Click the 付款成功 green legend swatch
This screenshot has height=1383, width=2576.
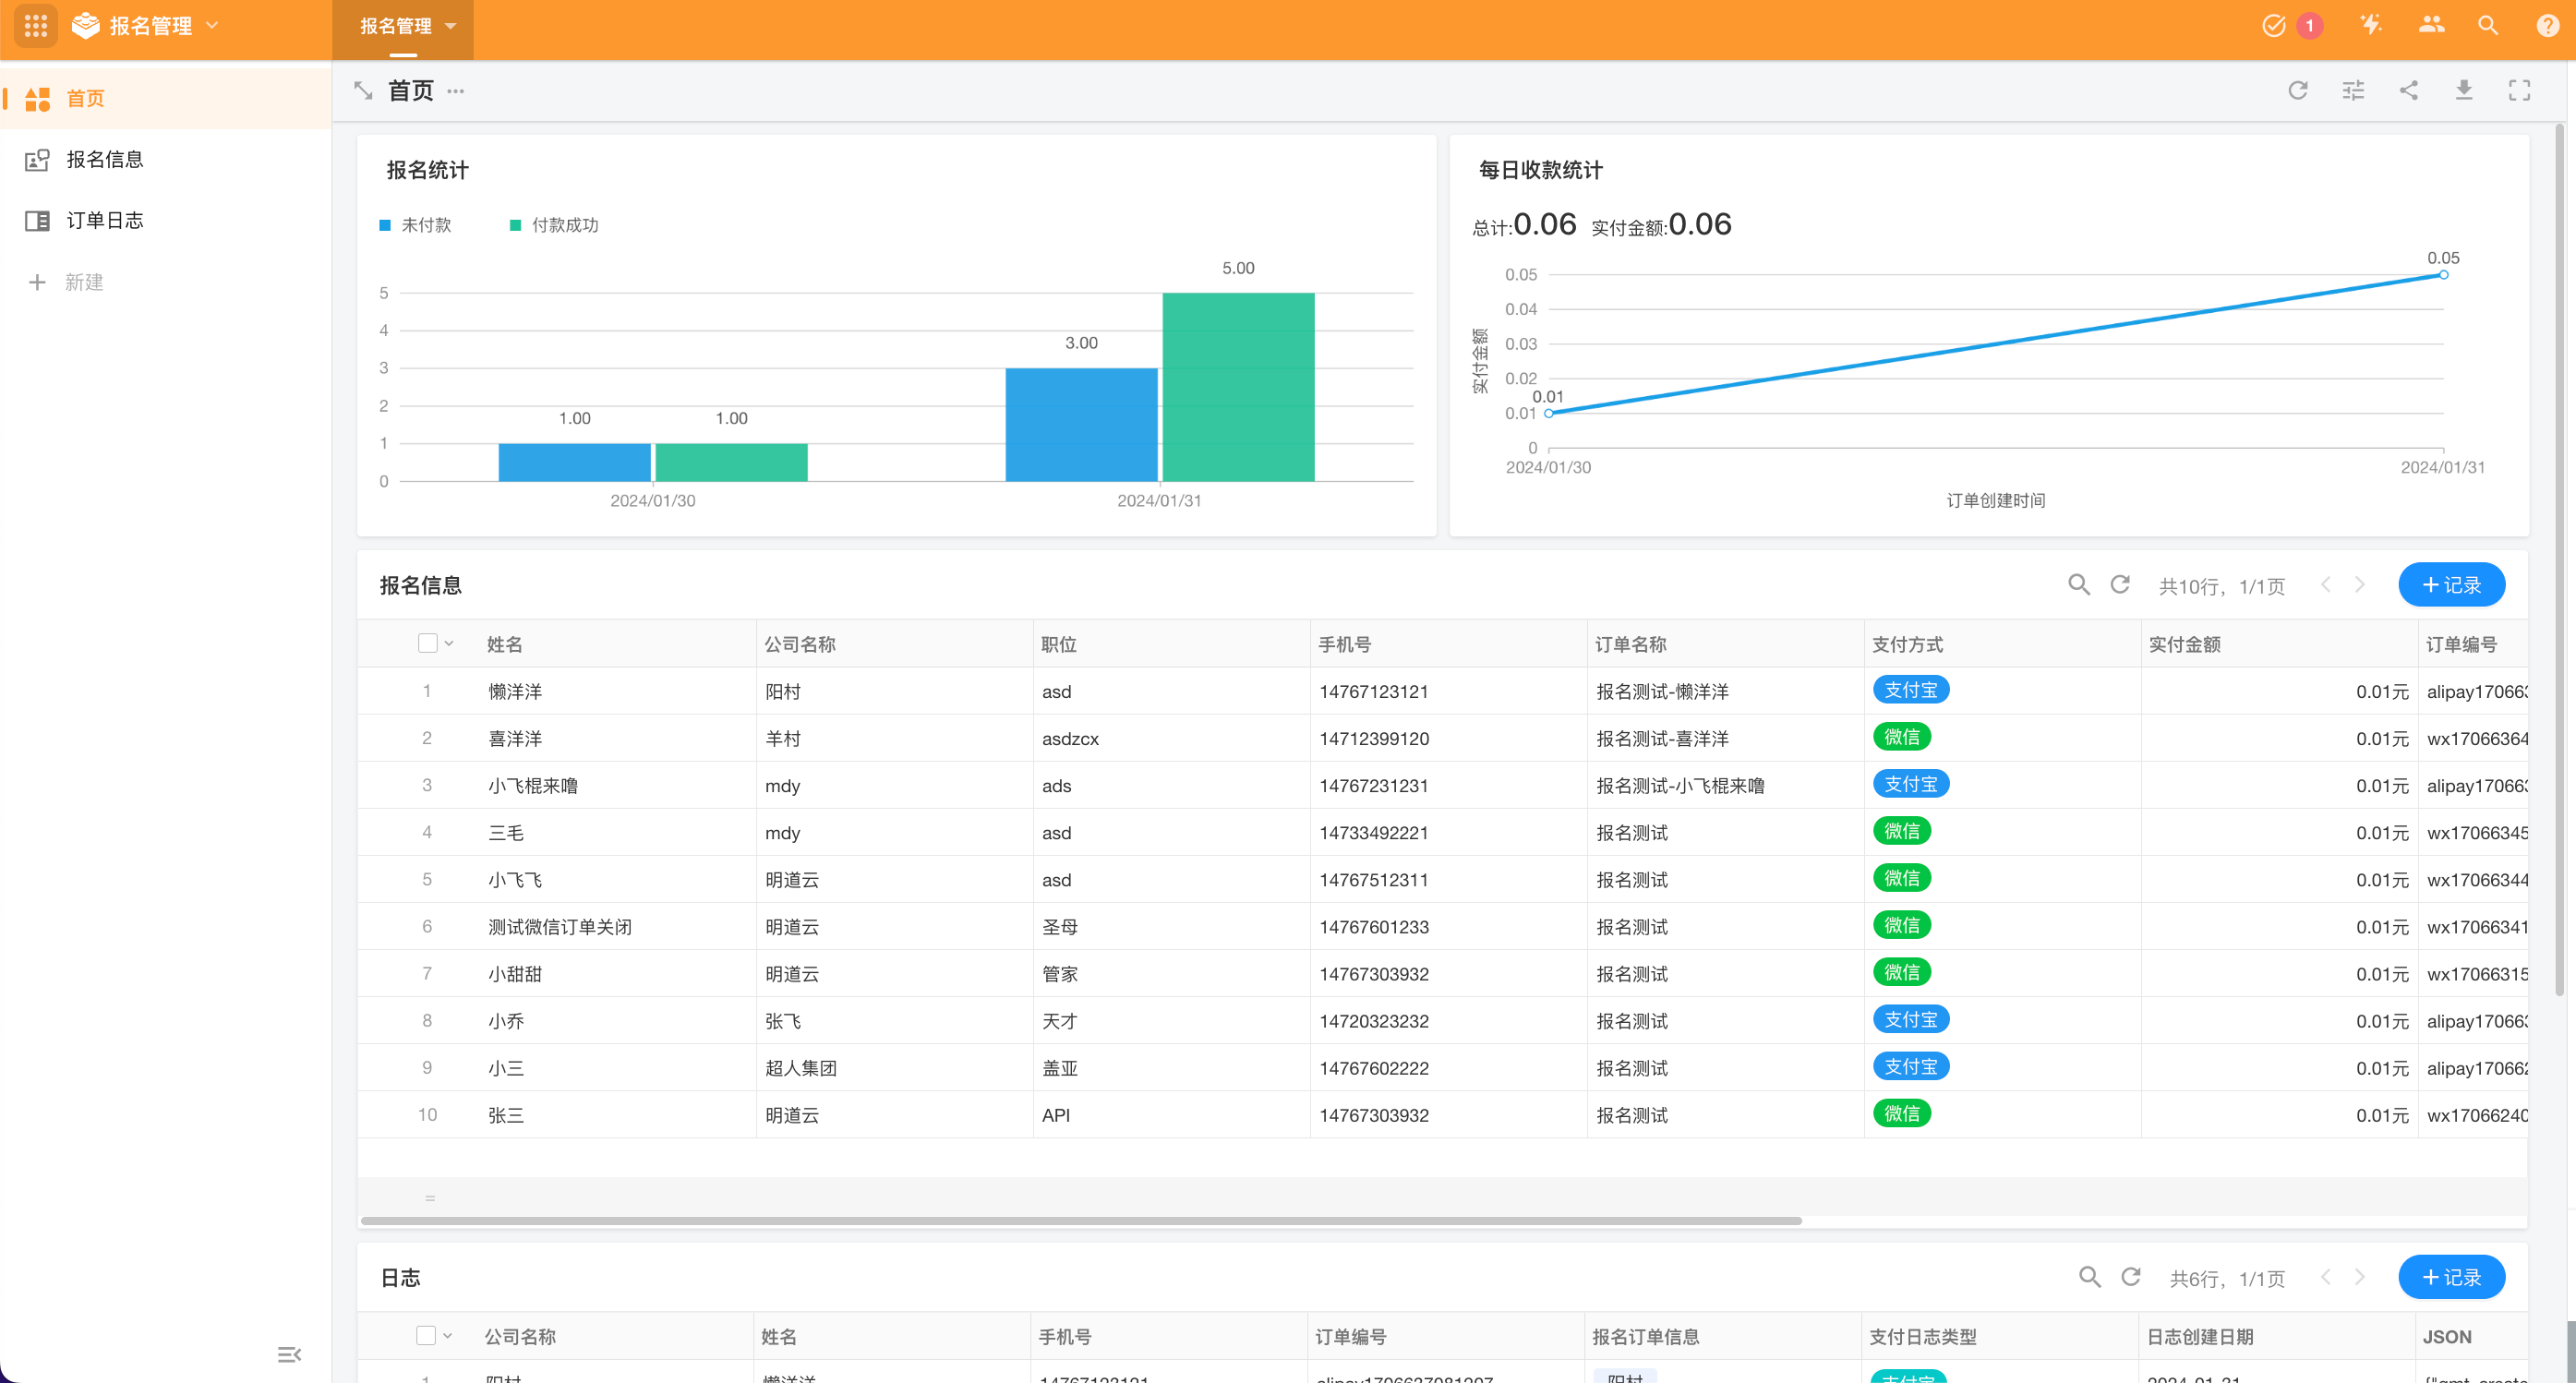click(x=515, y=225)
